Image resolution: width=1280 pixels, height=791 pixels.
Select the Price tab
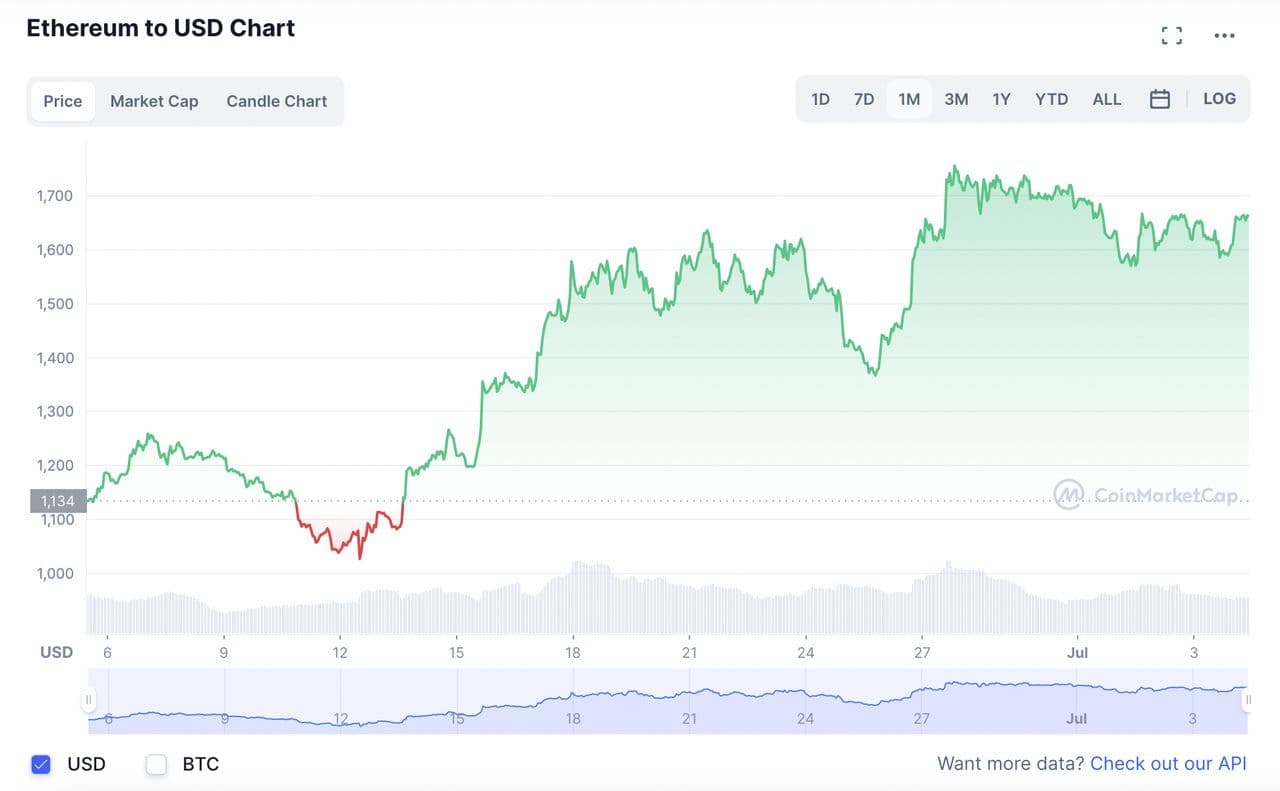tap(63, 101)
